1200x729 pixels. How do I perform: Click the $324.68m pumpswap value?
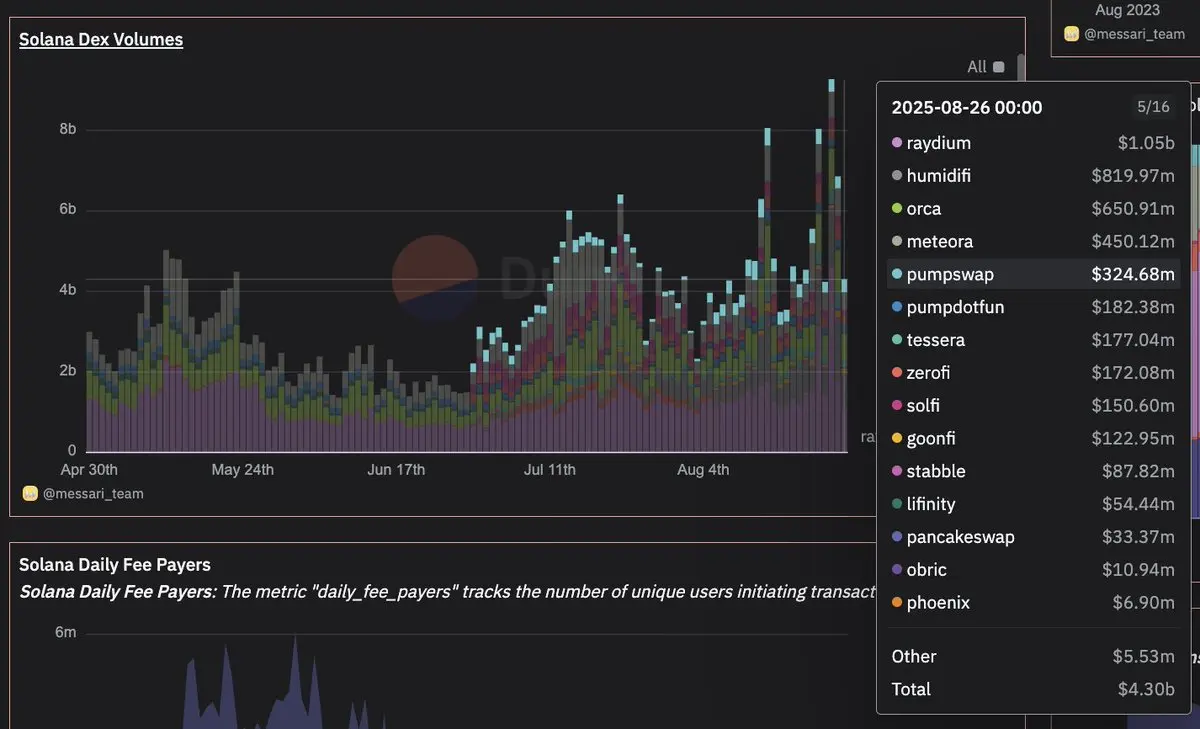coord(1133,274)
